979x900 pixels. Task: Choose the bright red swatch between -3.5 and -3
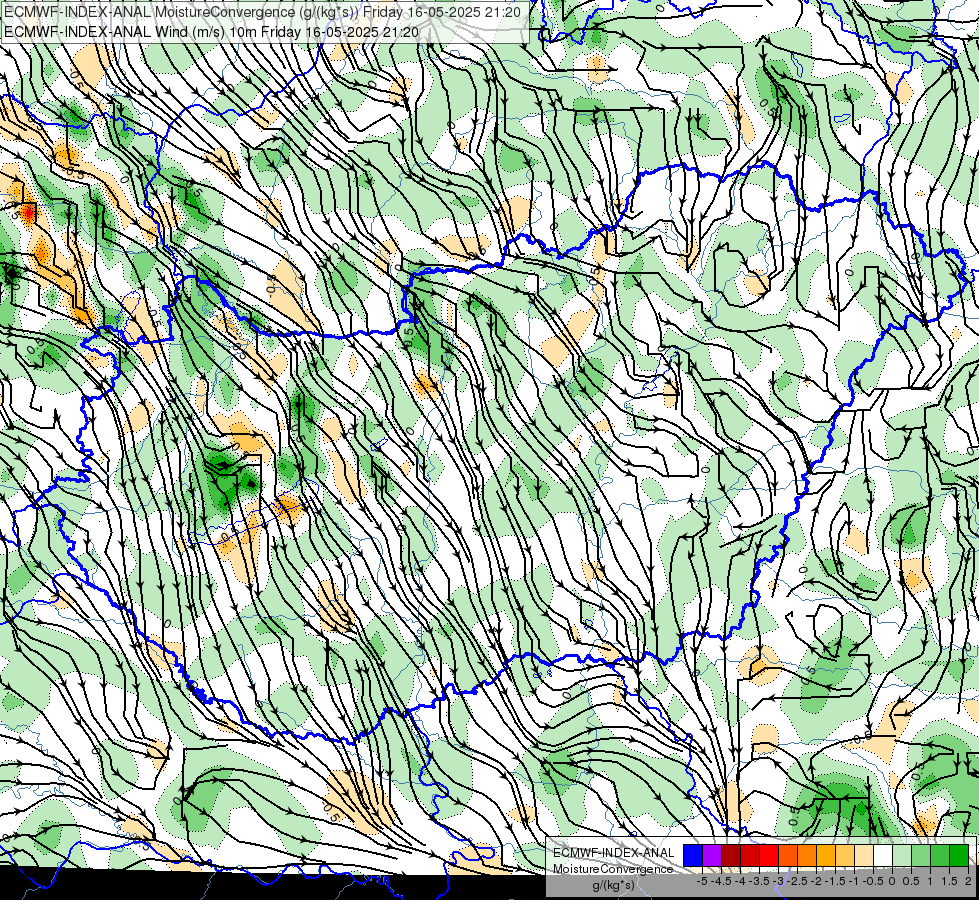click(x=769, y=856)
